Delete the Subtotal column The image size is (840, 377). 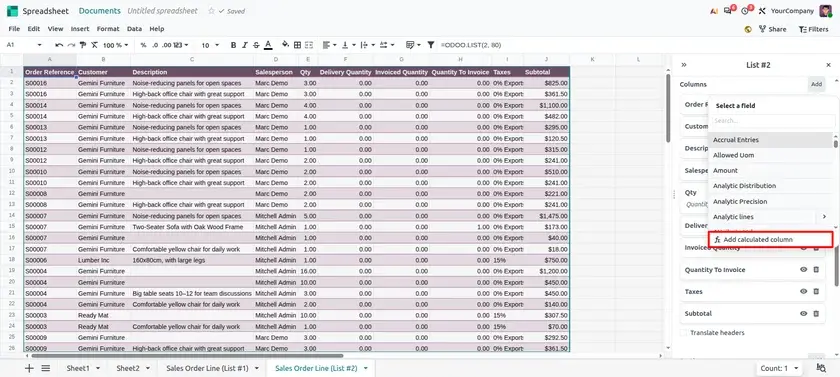tap(816, 314)
